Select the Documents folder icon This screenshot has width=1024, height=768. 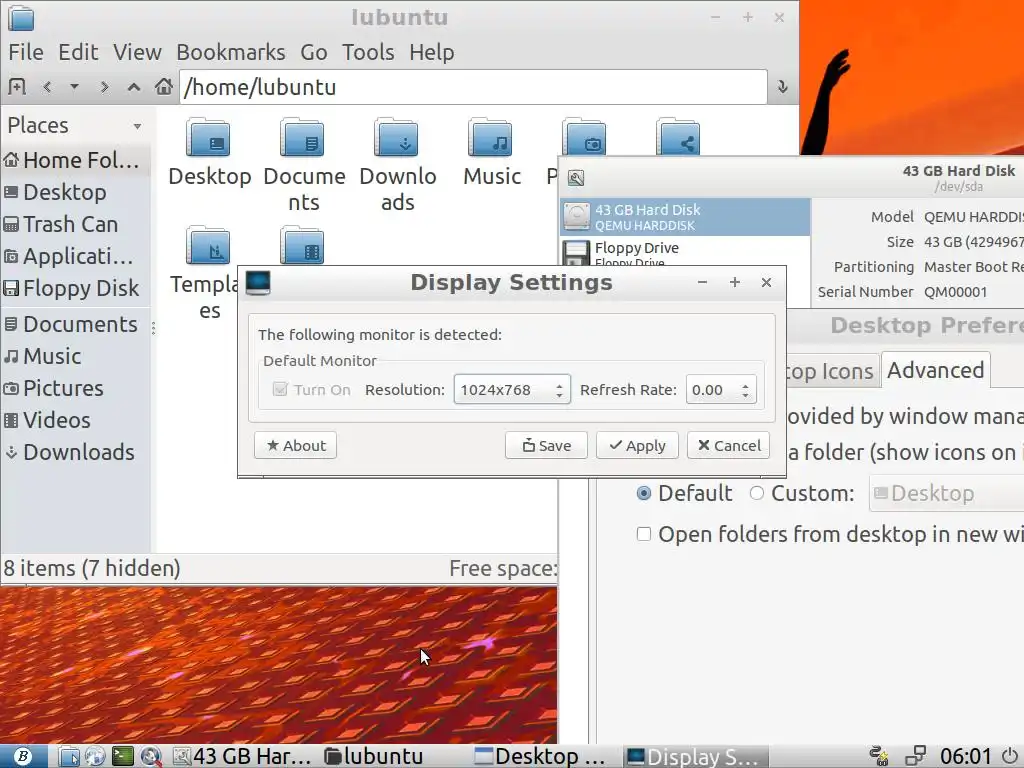click(302, 138)
